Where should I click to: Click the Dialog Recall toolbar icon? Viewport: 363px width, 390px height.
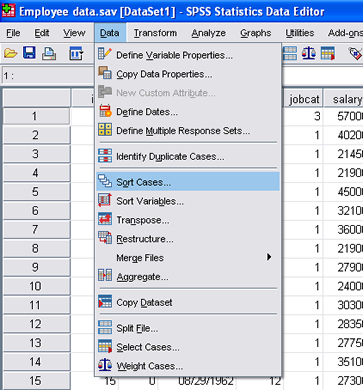point(76,53)
